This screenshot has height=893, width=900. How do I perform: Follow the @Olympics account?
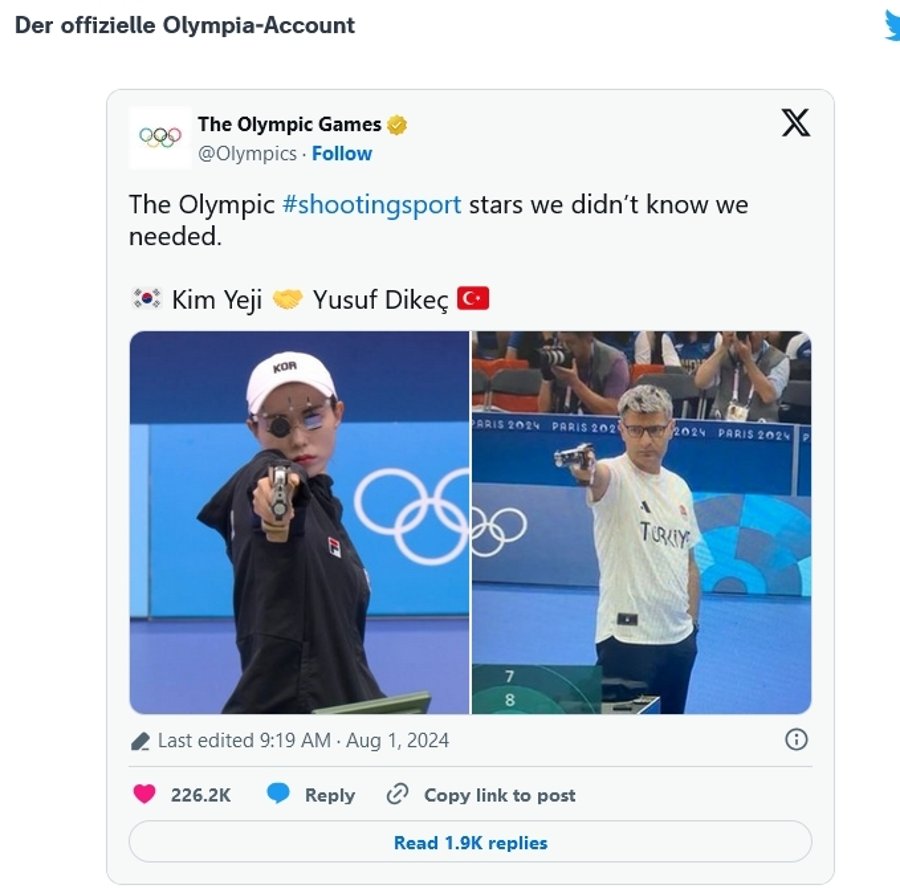point(342,154)
